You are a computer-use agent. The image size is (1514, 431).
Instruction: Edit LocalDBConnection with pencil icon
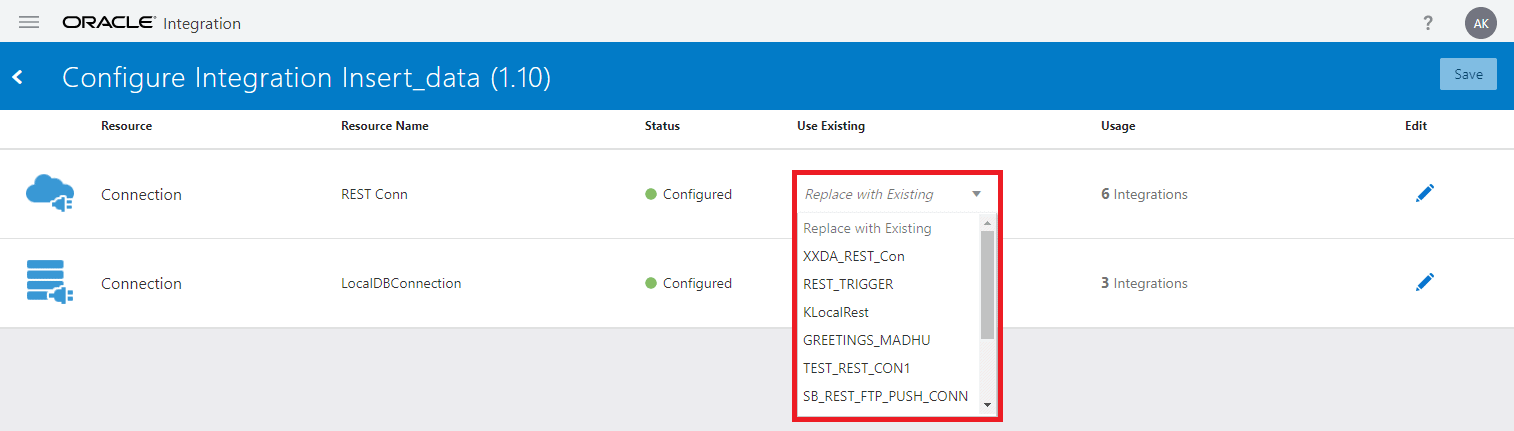[1425, 282]
